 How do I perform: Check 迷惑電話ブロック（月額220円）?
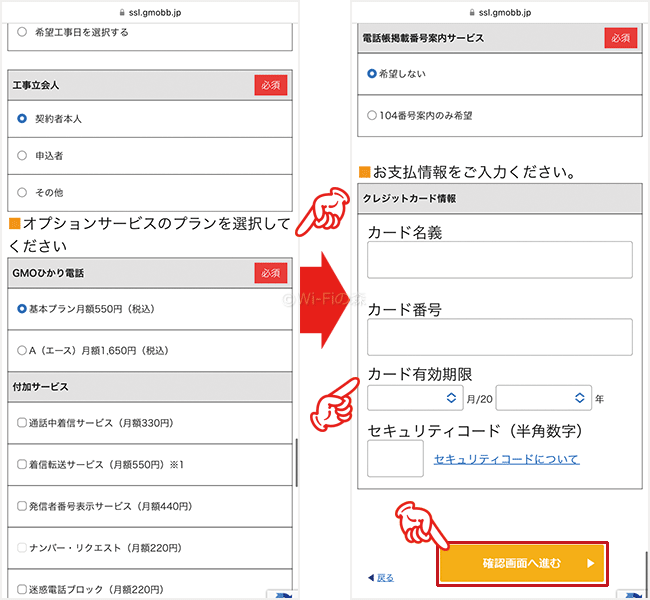[22, 589]
